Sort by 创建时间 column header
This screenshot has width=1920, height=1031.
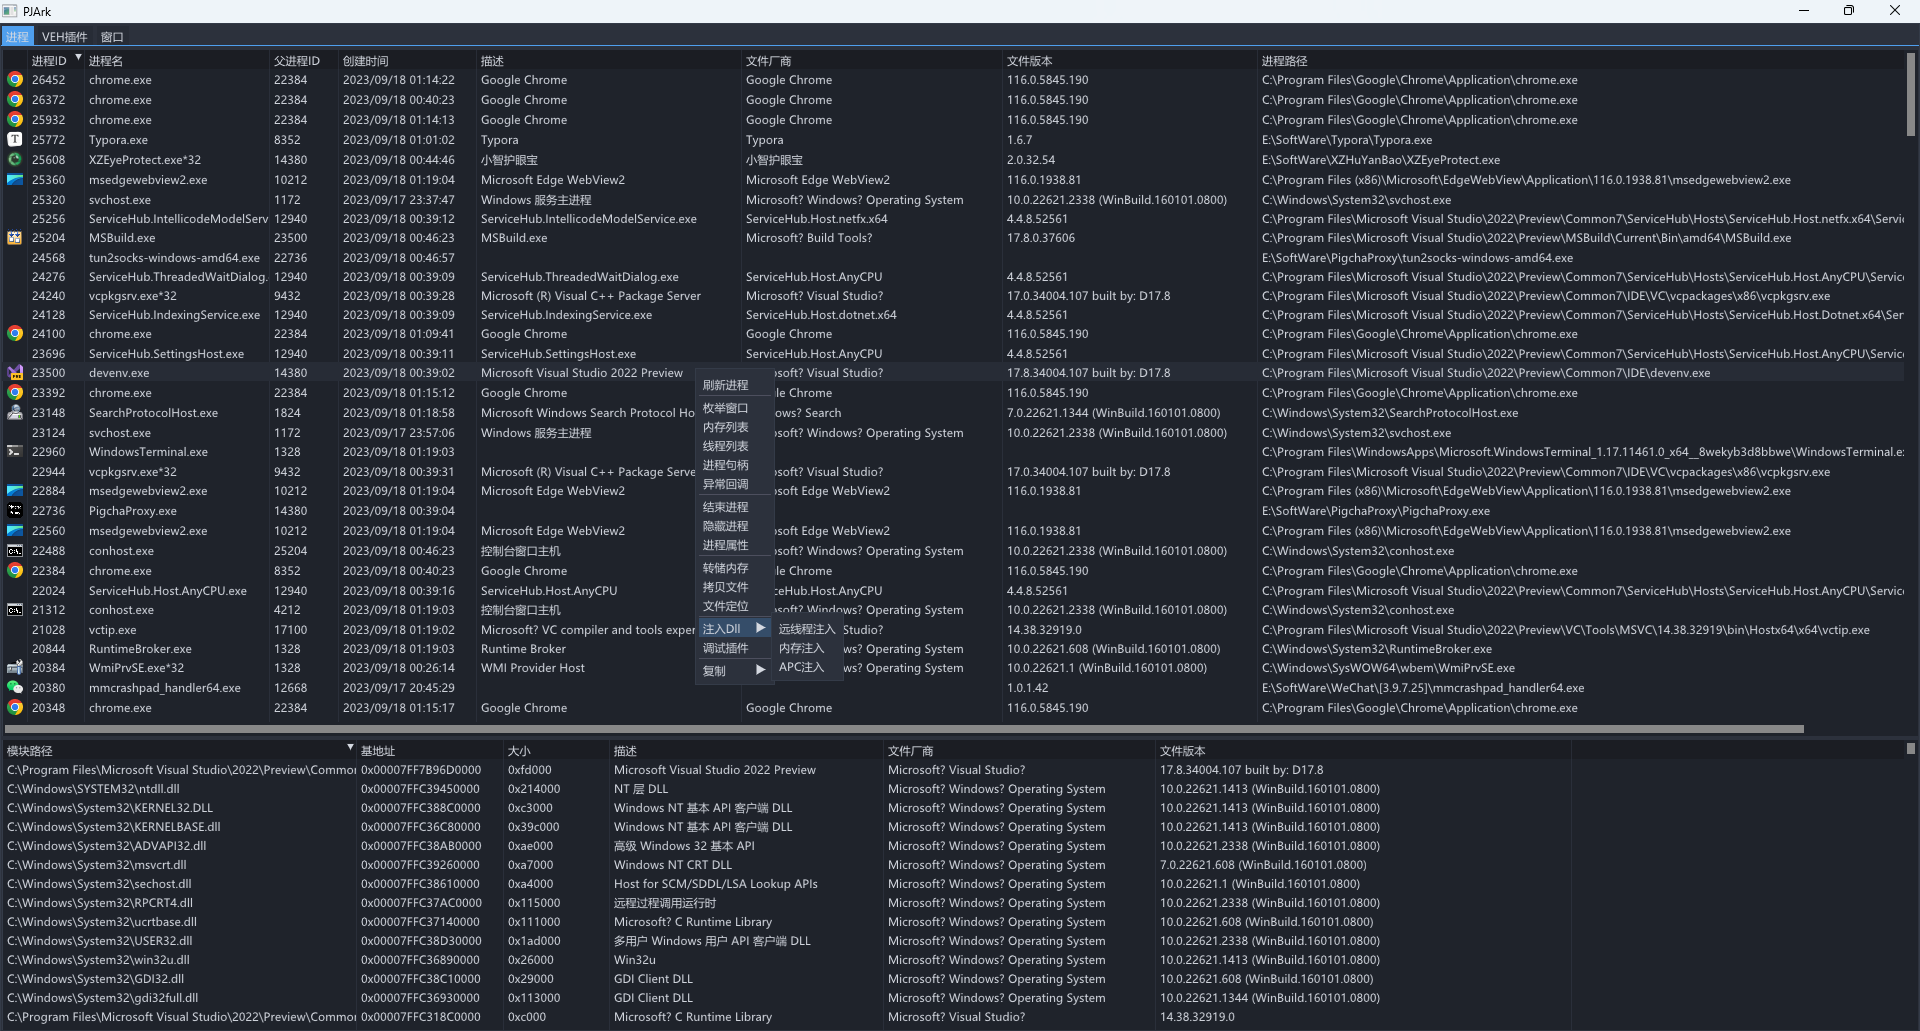pos(407,61)
